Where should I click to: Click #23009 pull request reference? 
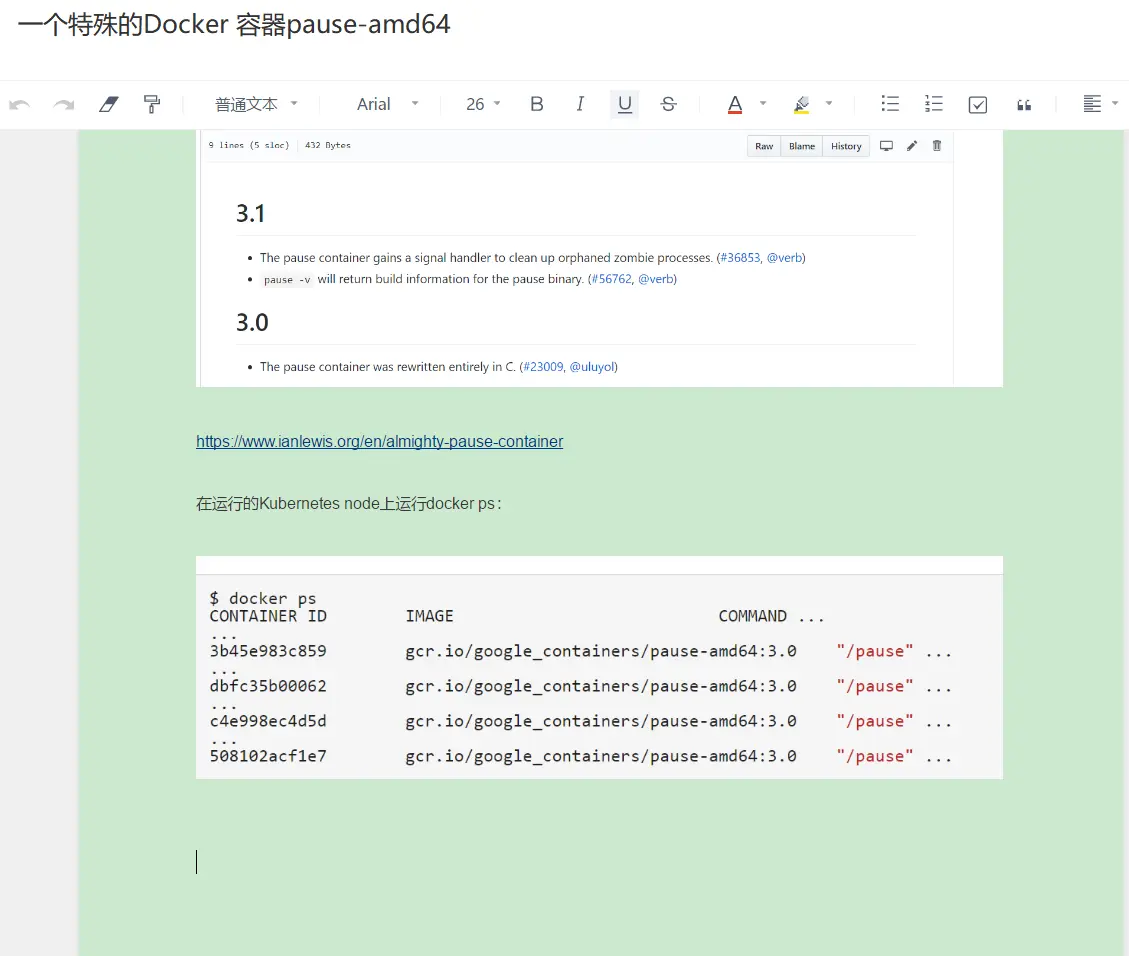(543, 366)
